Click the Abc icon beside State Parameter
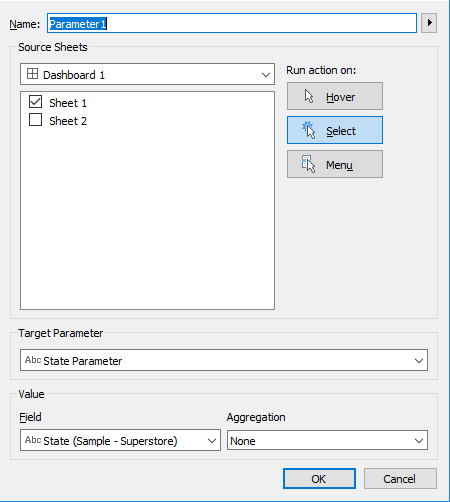 click(33, 360)
